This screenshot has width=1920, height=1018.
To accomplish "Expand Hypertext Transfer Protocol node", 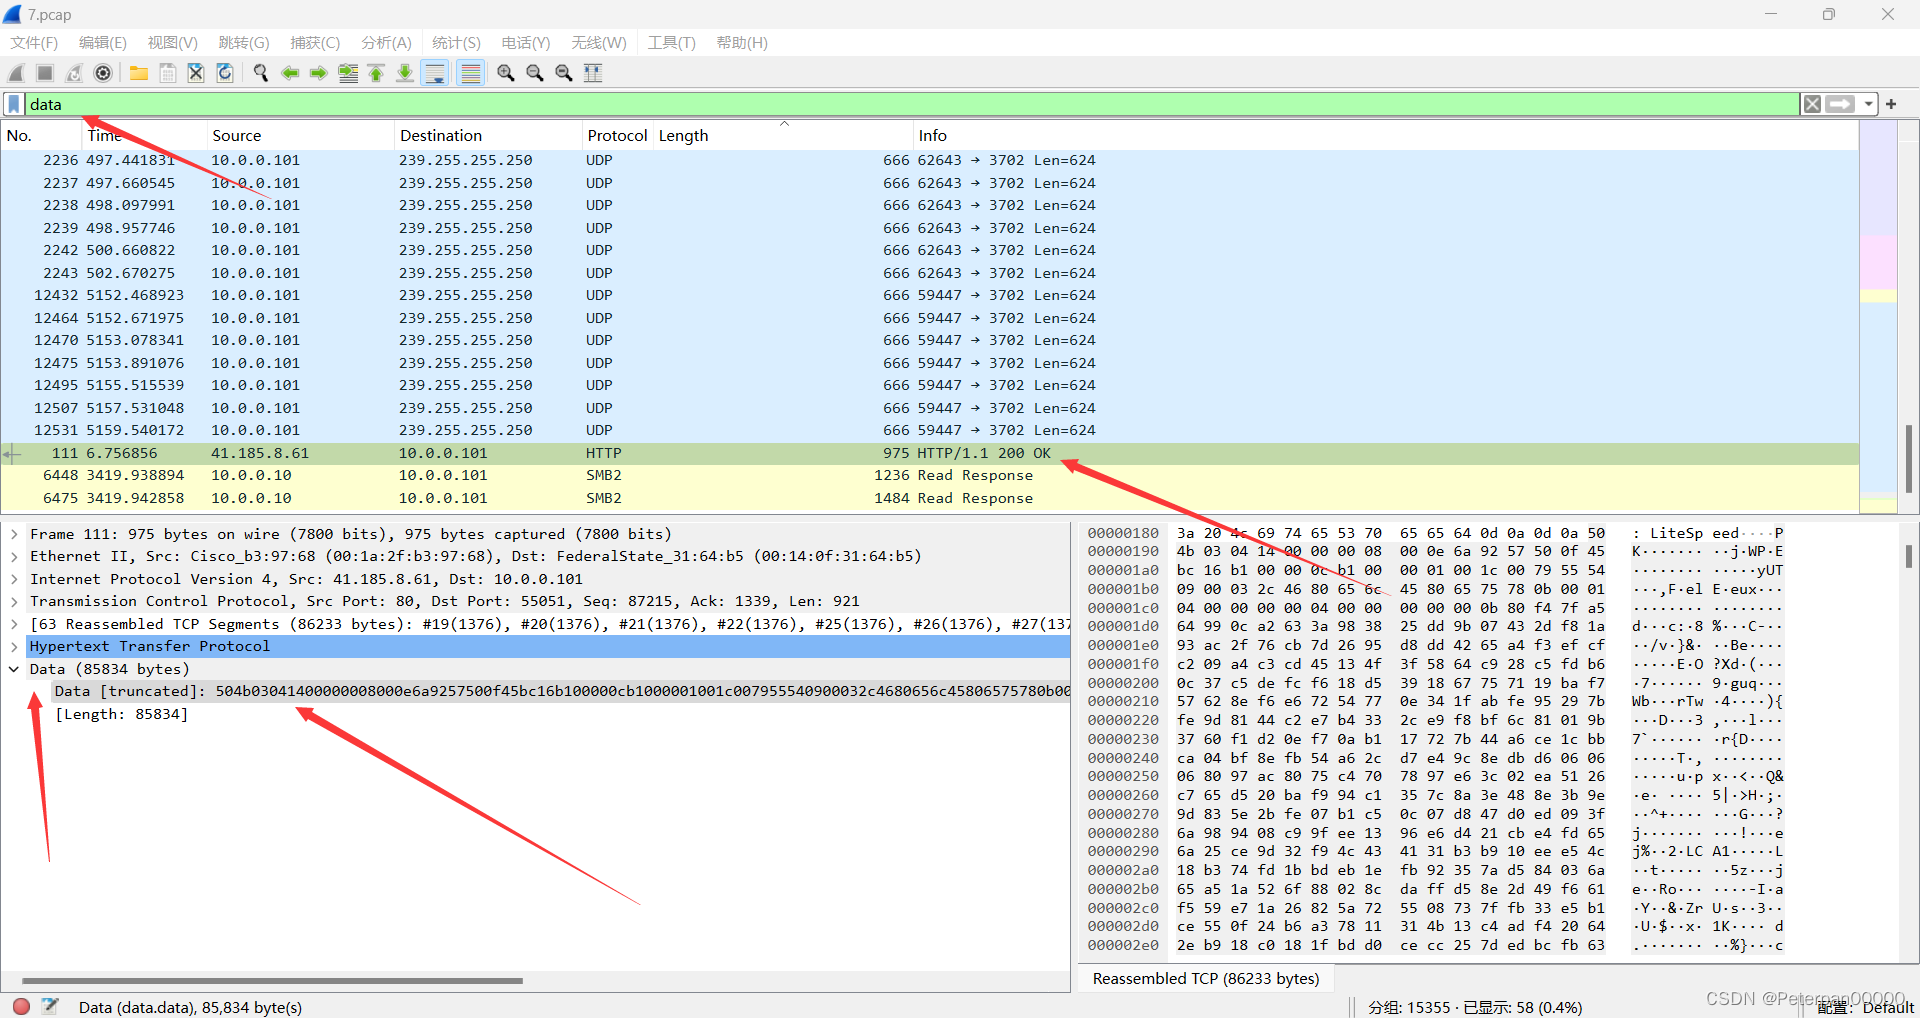I will coord(14,646).
